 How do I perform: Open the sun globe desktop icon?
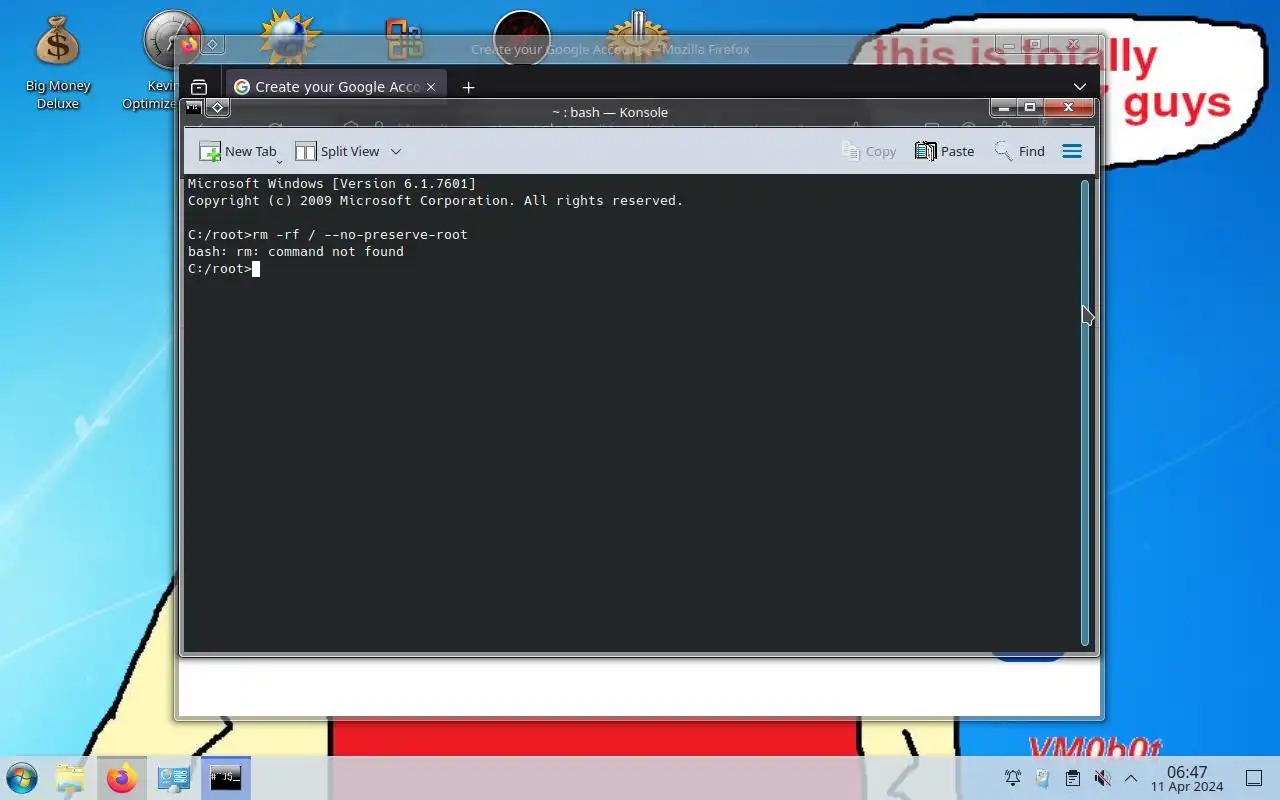pyautogui.click(x=289, y=36)
